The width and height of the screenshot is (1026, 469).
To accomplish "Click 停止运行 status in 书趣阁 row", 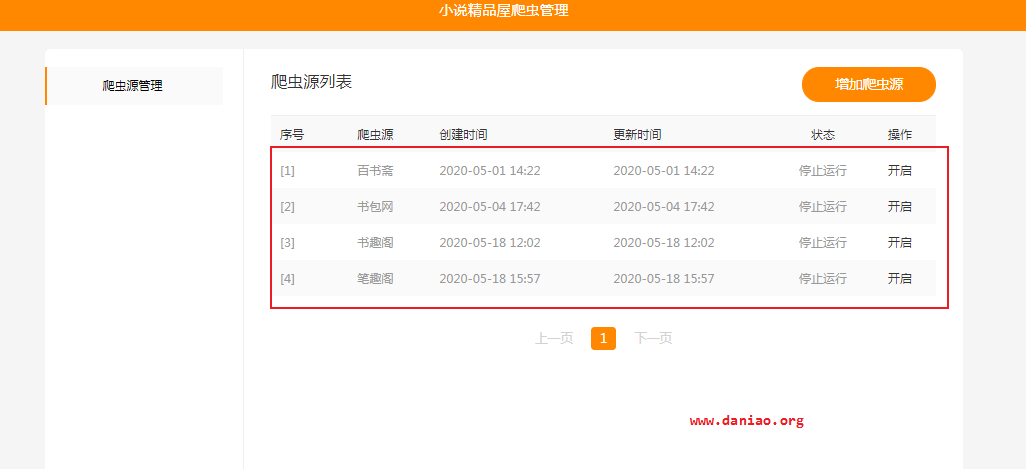I will [x=823, y=243].
